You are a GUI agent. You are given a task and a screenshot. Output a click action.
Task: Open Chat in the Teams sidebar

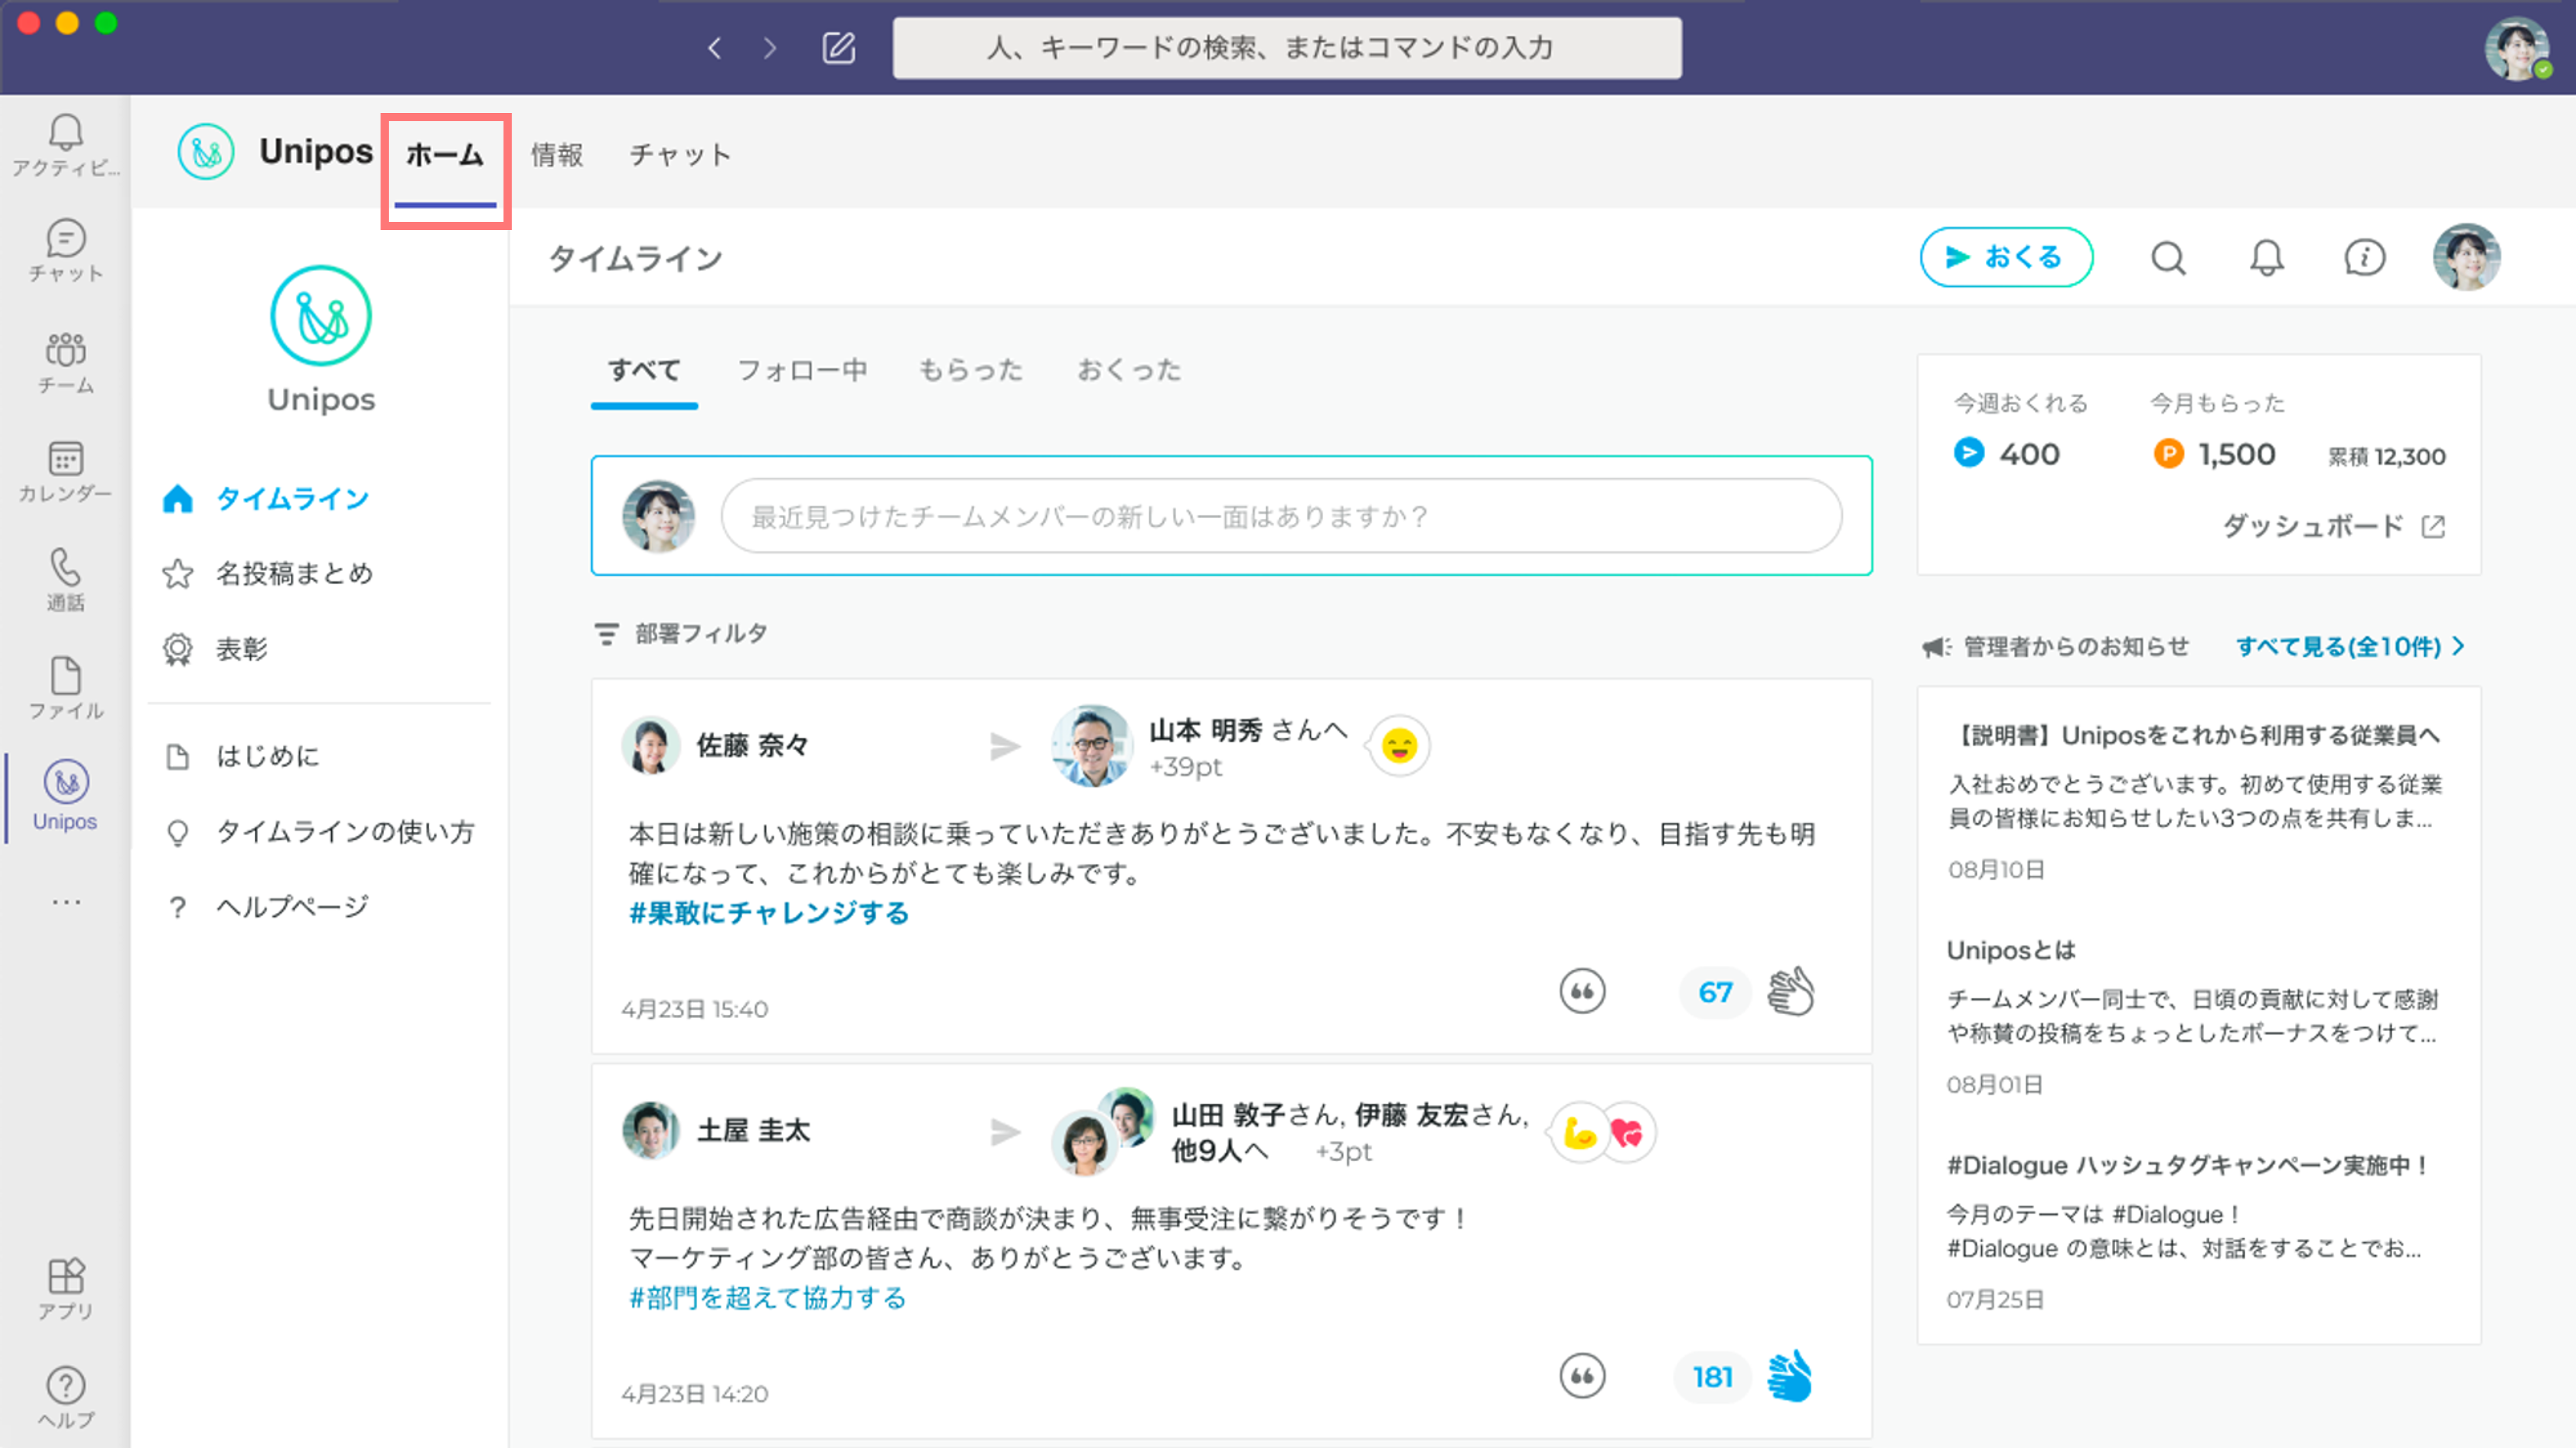[x=65, y=251]
